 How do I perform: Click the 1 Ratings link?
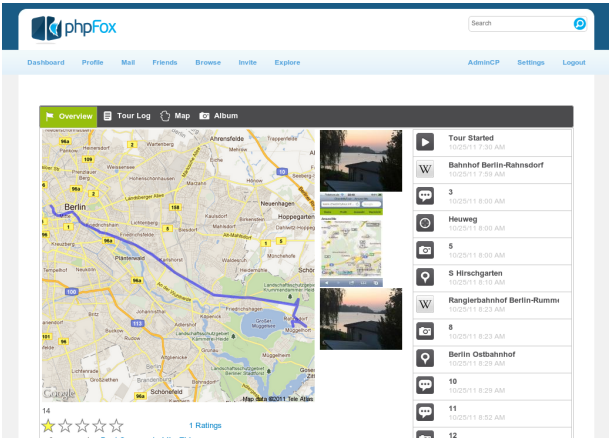coord(205,425)
